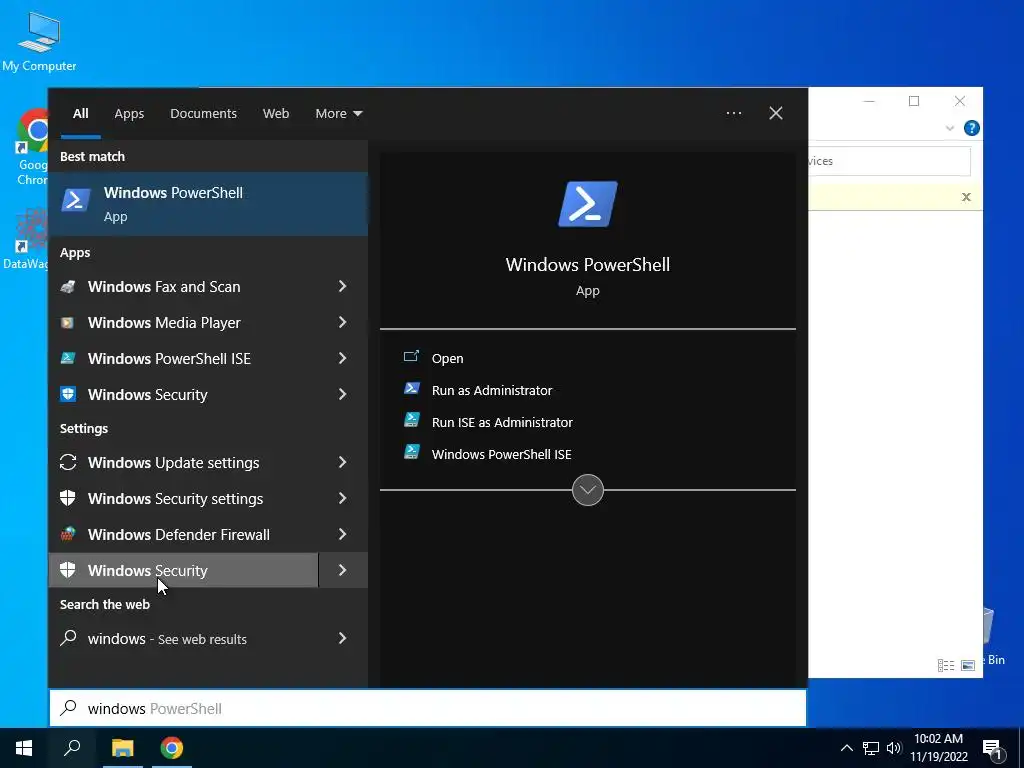
Task: Expand more actions with the circular chevron
Action: tap(588, 490)
